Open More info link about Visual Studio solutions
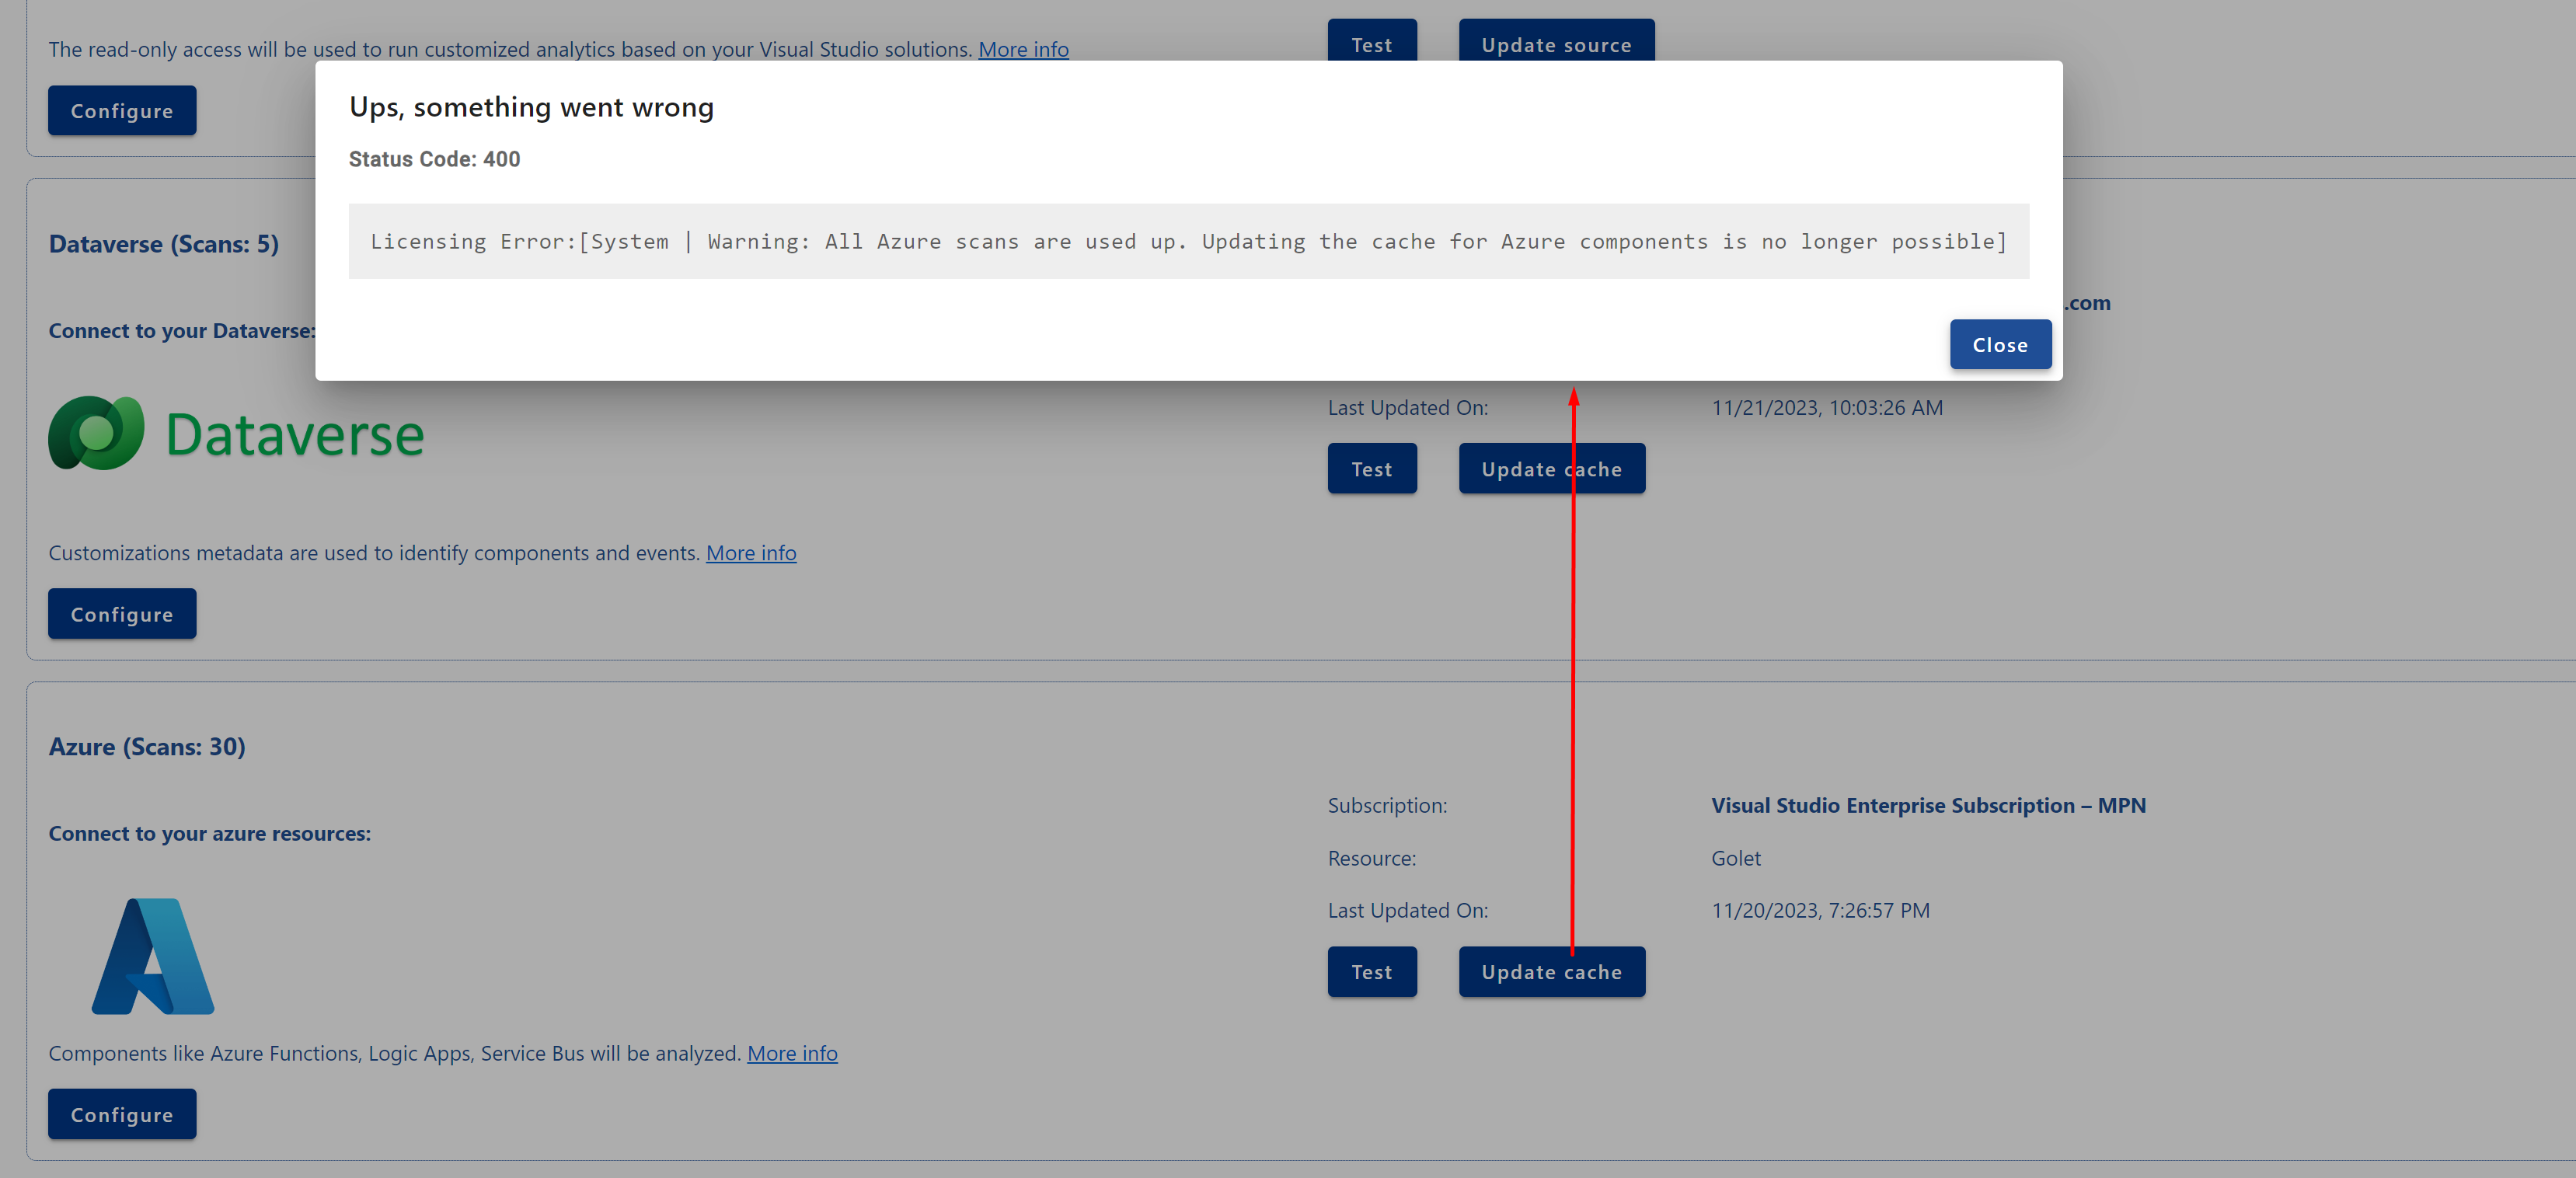This screenshot has height=1178, width=2576. pyautogui.click(x=1023, y=49)
